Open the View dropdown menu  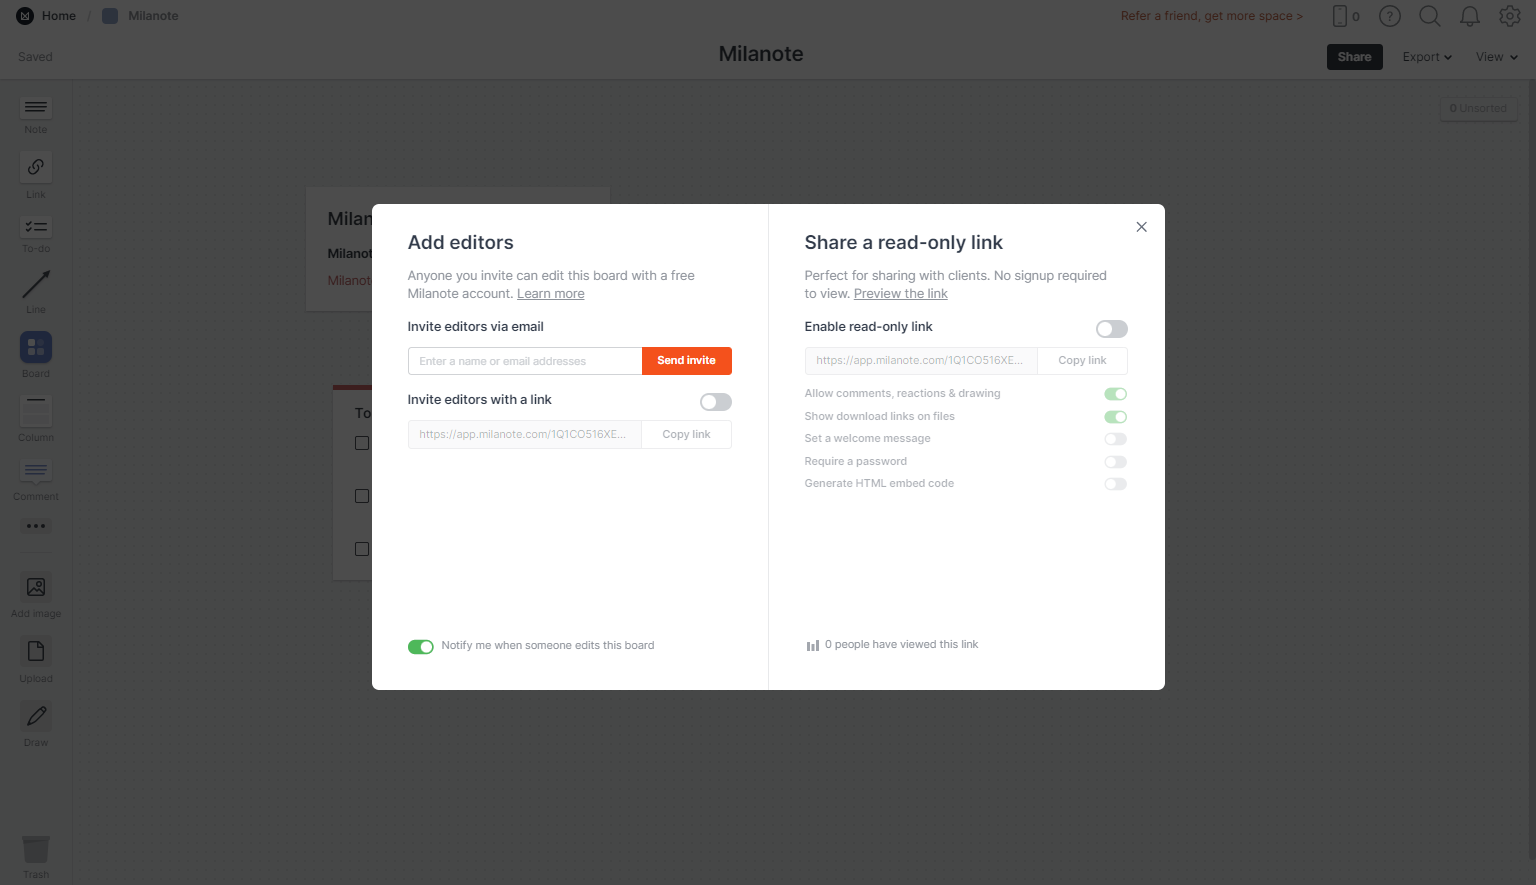point(1497,57)
